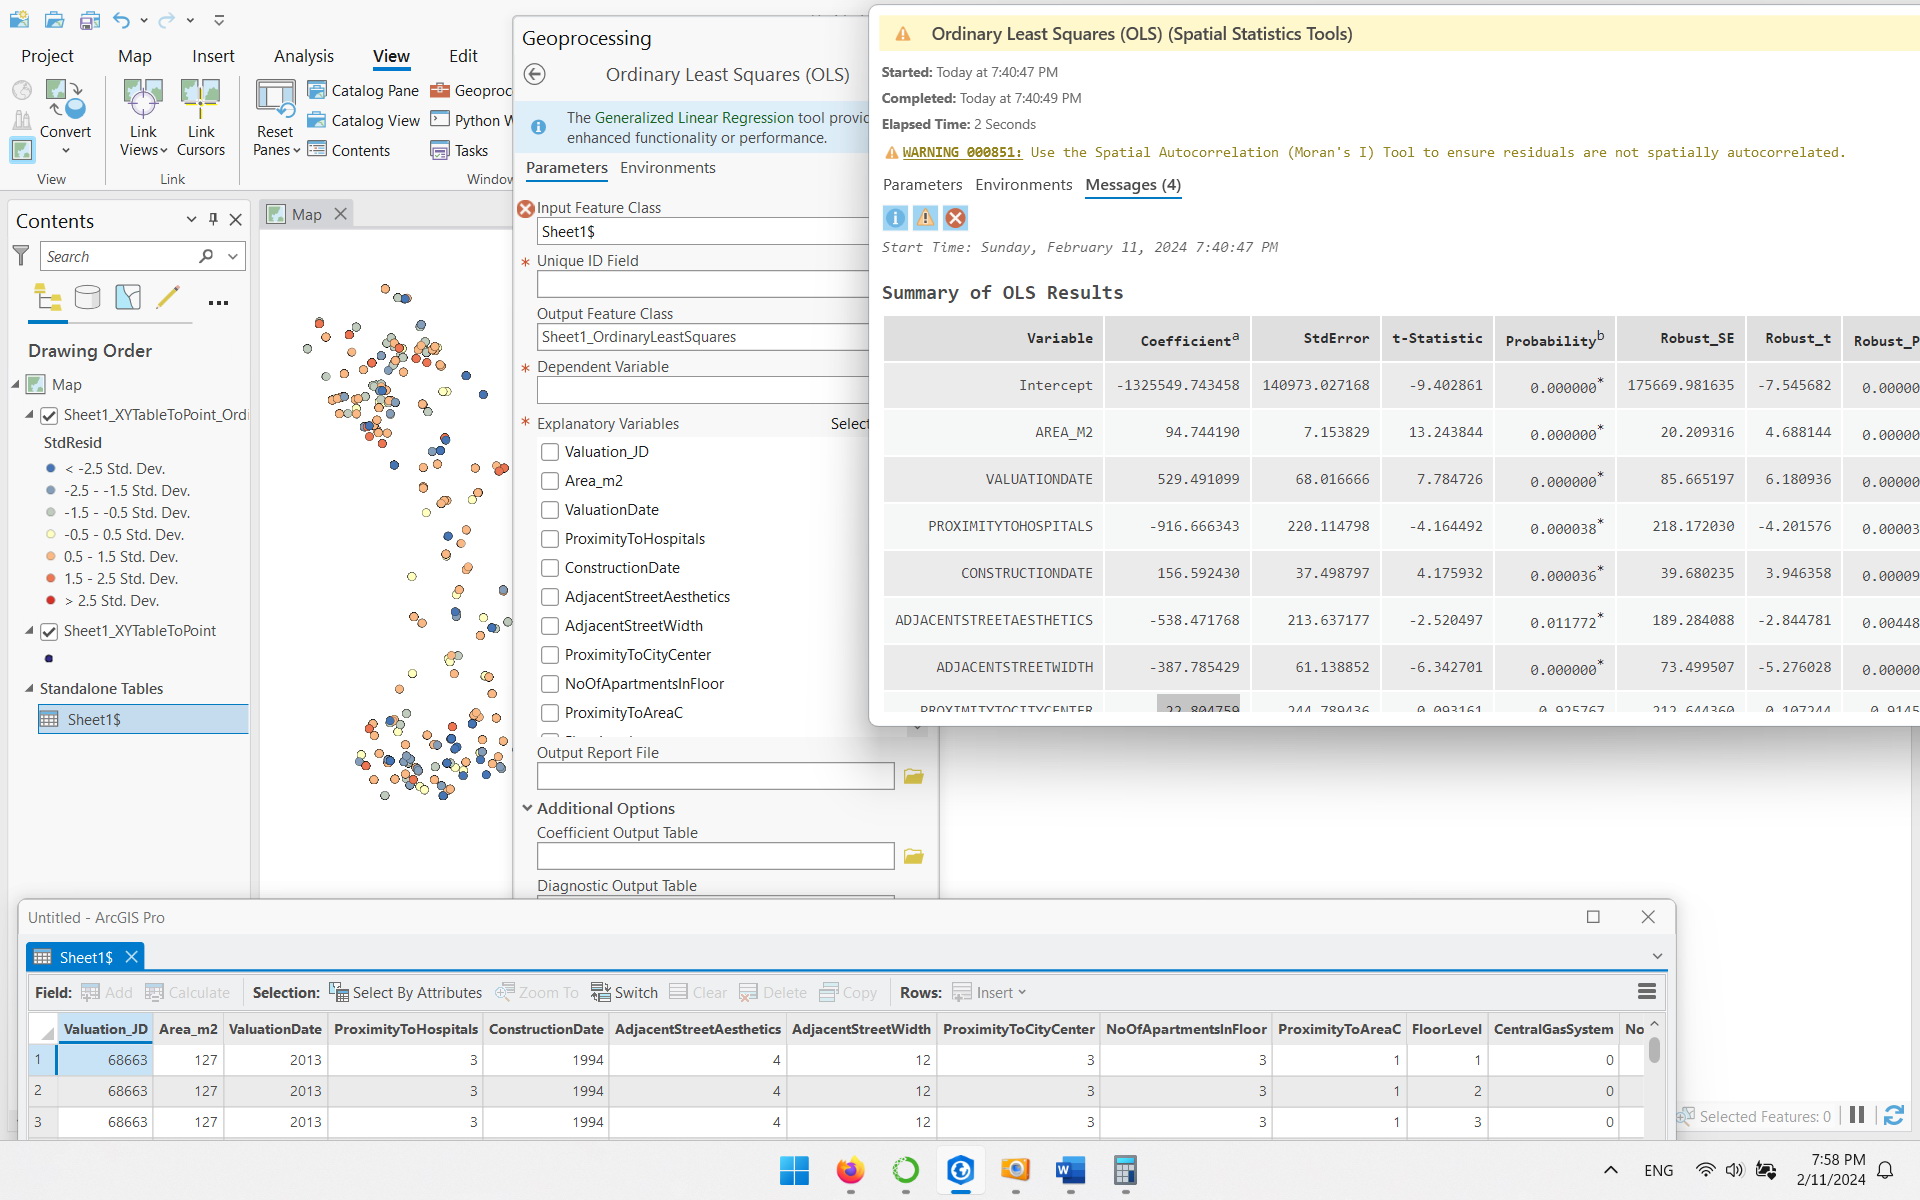Screen dimensions: 1920x1200
Task: Open Firefox from the taskbar
Action: [850, 1170]
